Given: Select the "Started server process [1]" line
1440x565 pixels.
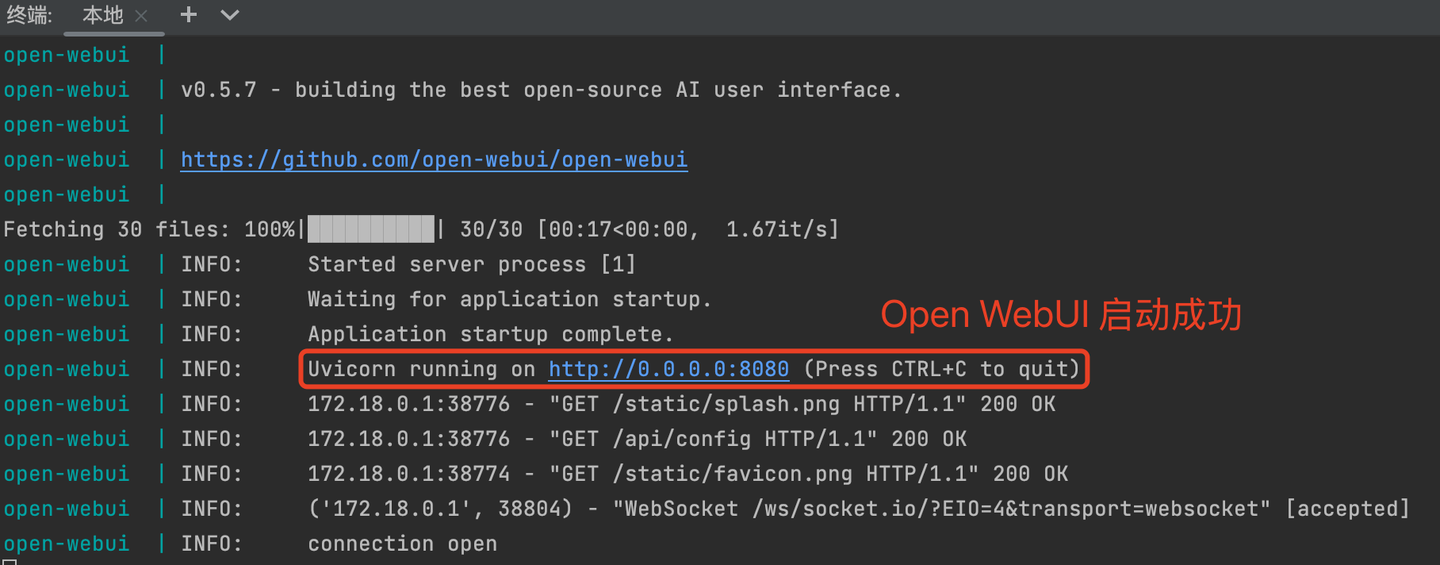Looking at the screenshot, I should point(471,264).
